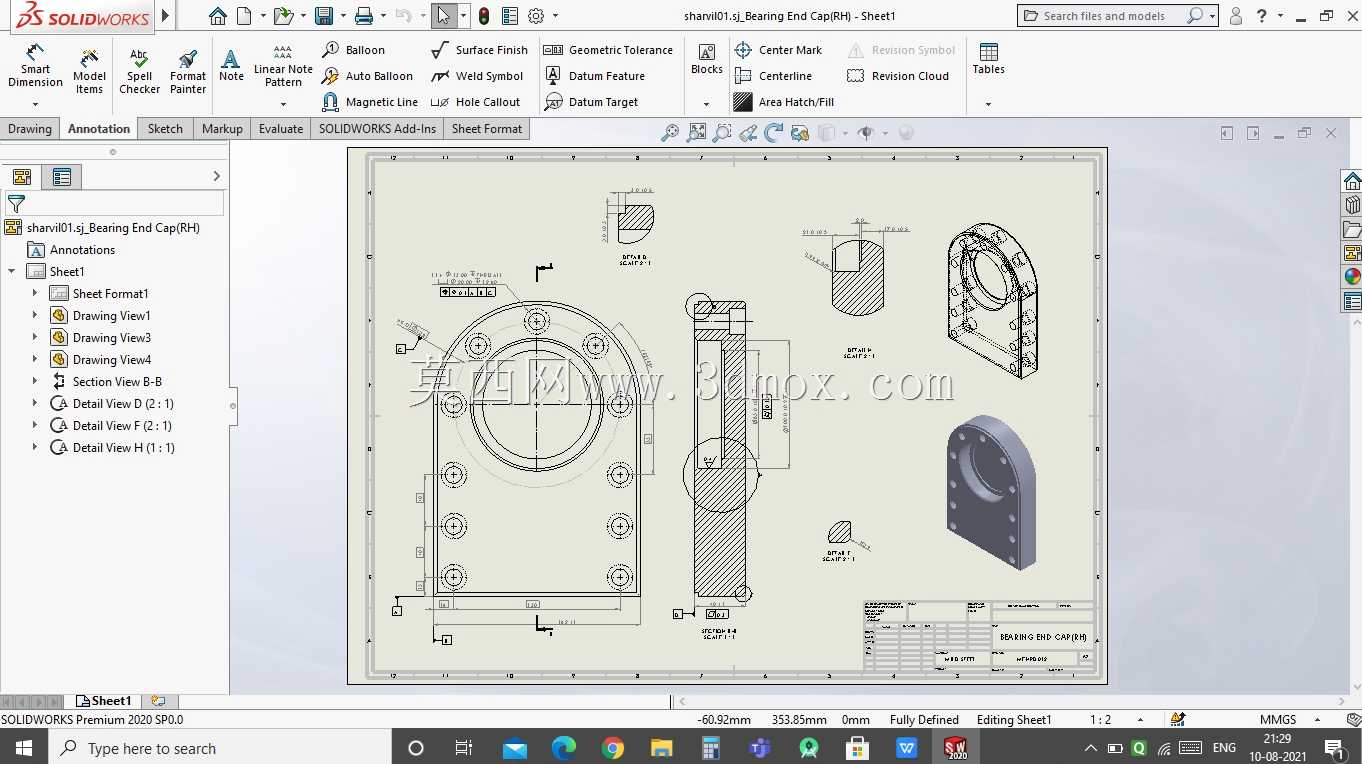Screen dimensions: 1362x764
Task: Open the Tables tool
Action: tap(988, 60)
